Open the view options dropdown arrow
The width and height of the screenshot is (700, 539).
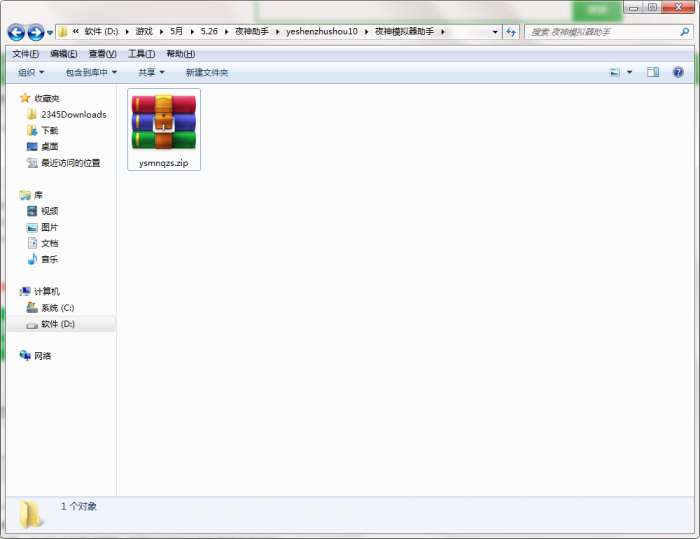629,72
